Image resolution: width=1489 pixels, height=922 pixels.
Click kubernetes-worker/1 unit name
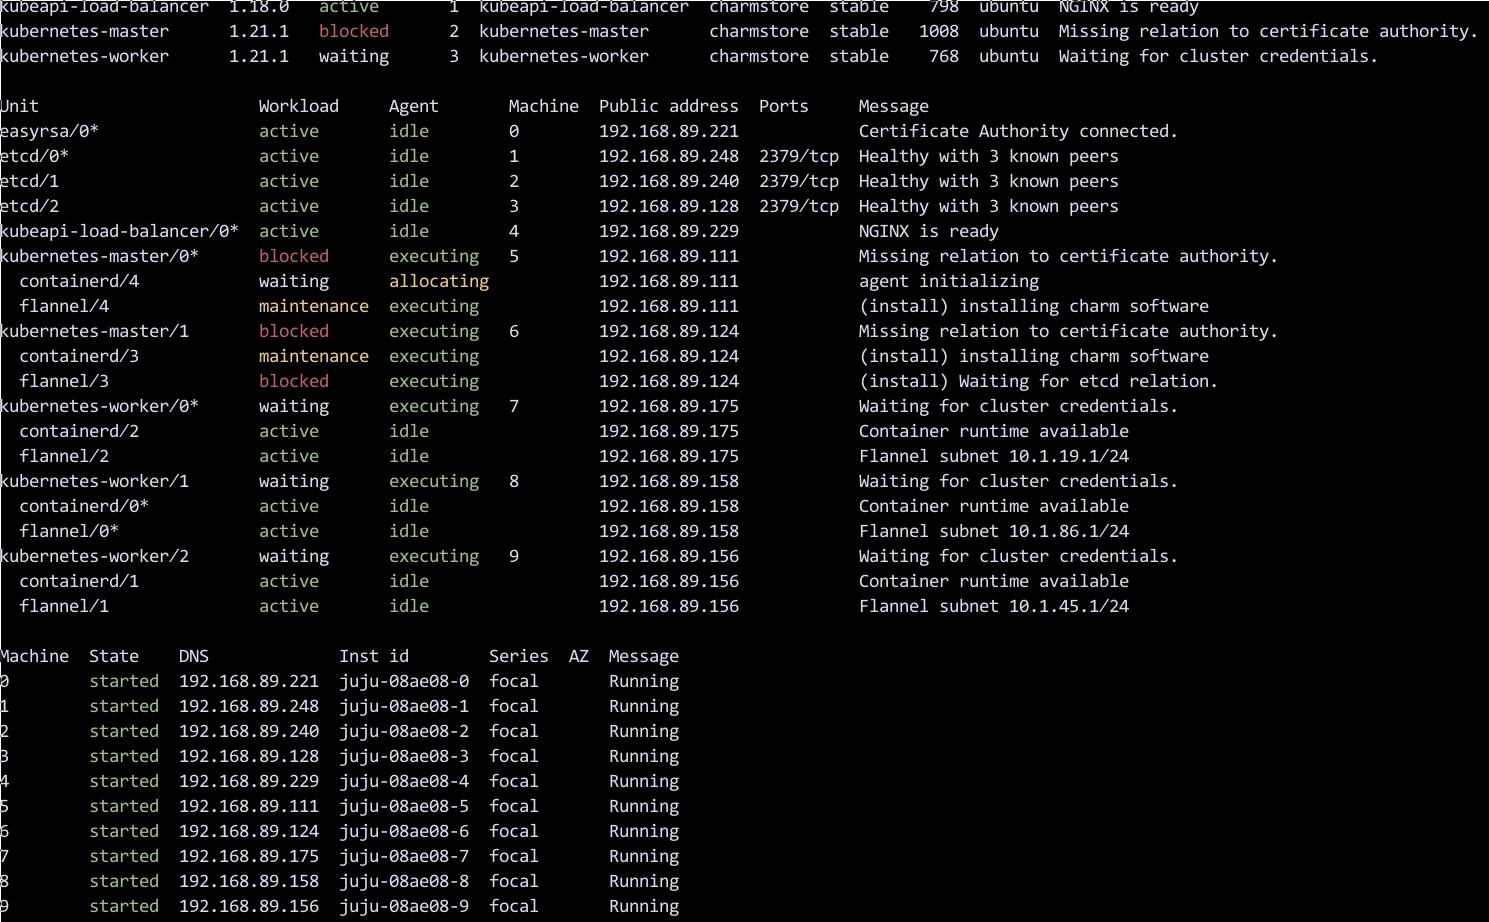94,481
